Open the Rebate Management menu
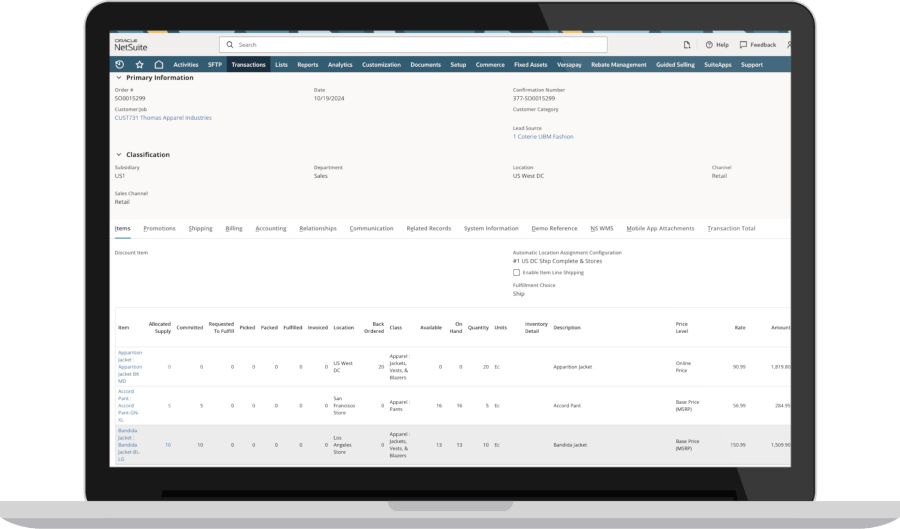Viewport: 900px width, 529px height. pyautogui.click(x=619, y=65)
